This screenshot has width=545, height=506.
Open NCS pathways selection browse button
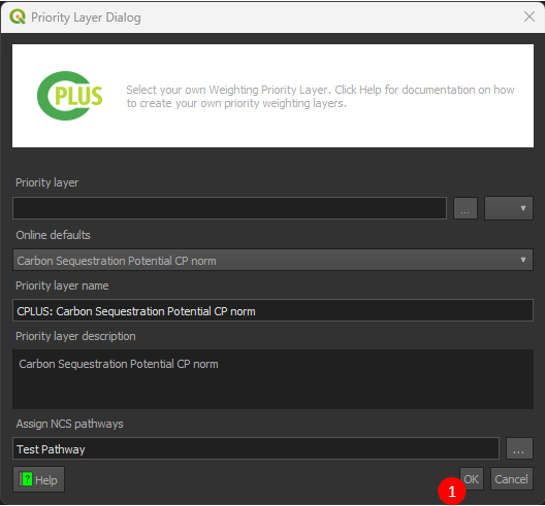tap(519, 449)
